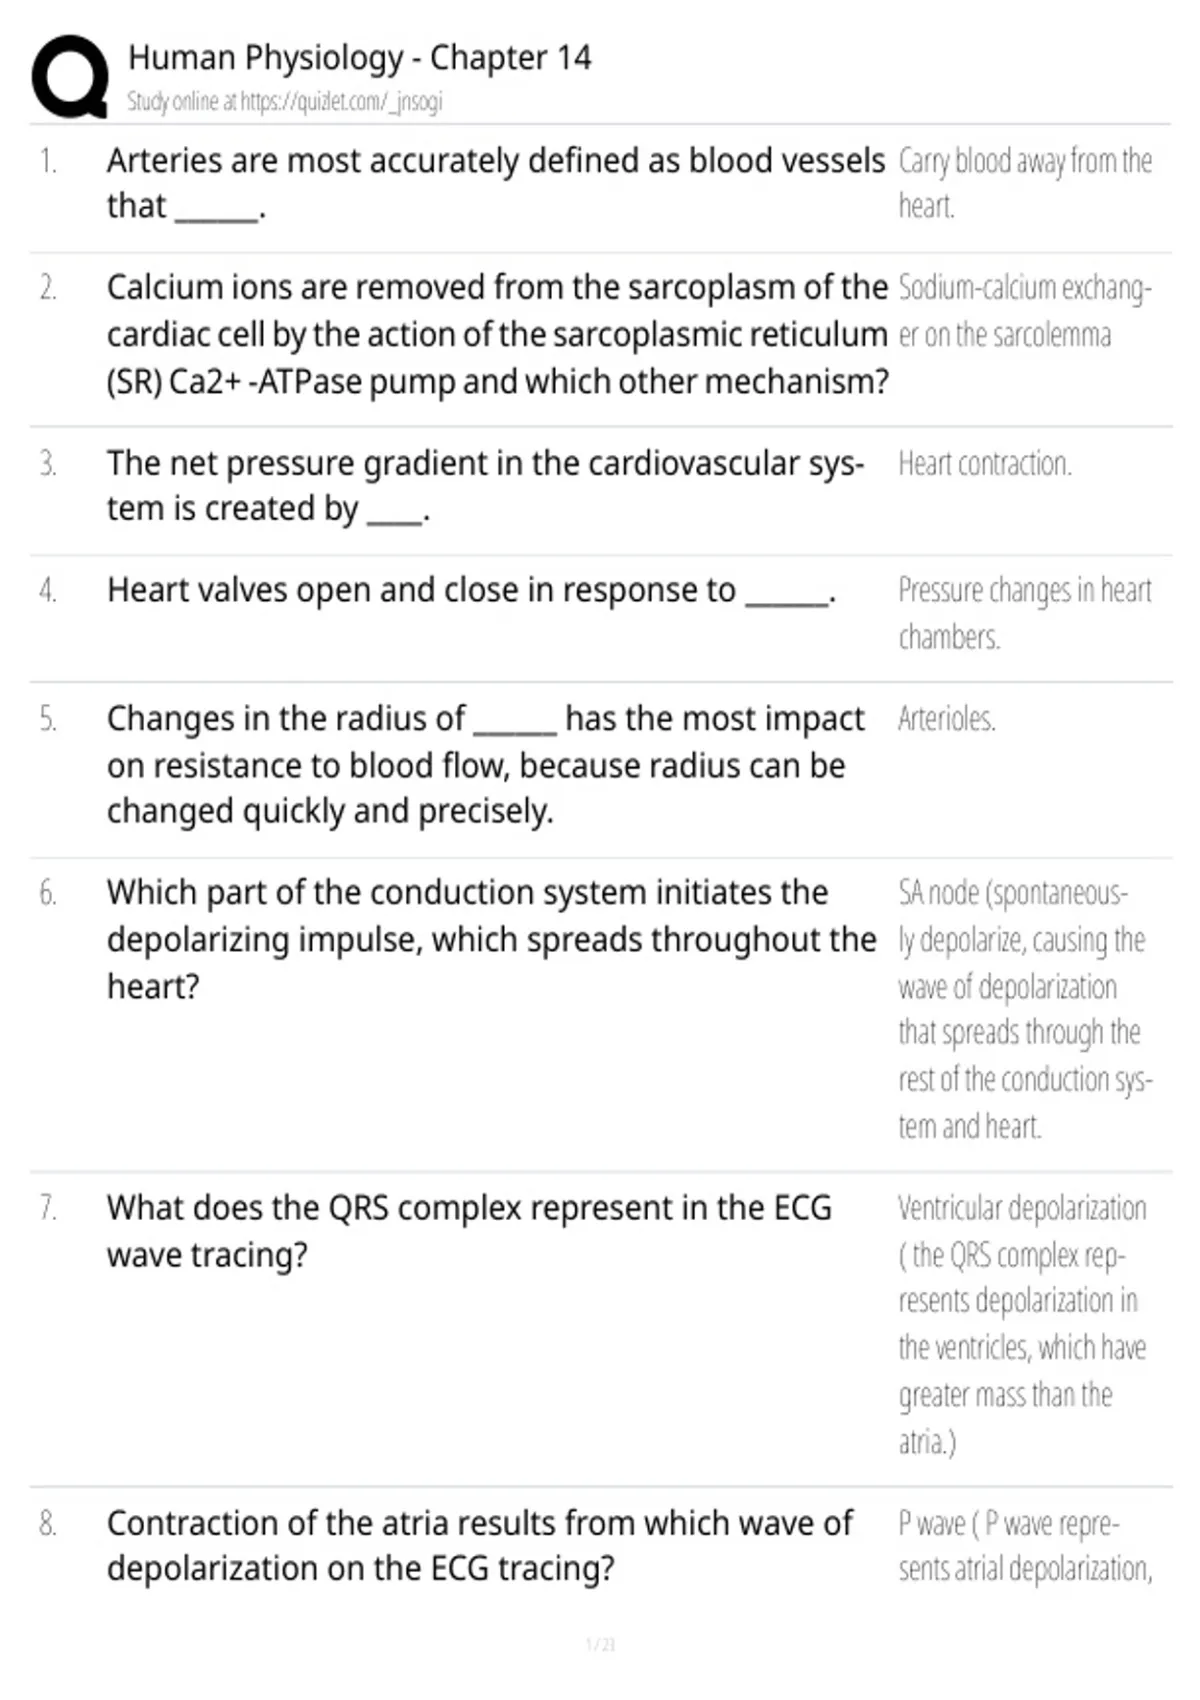Select question 4 about heart valves
This screenshot has width=1200, height=1700.
(472, 591)
